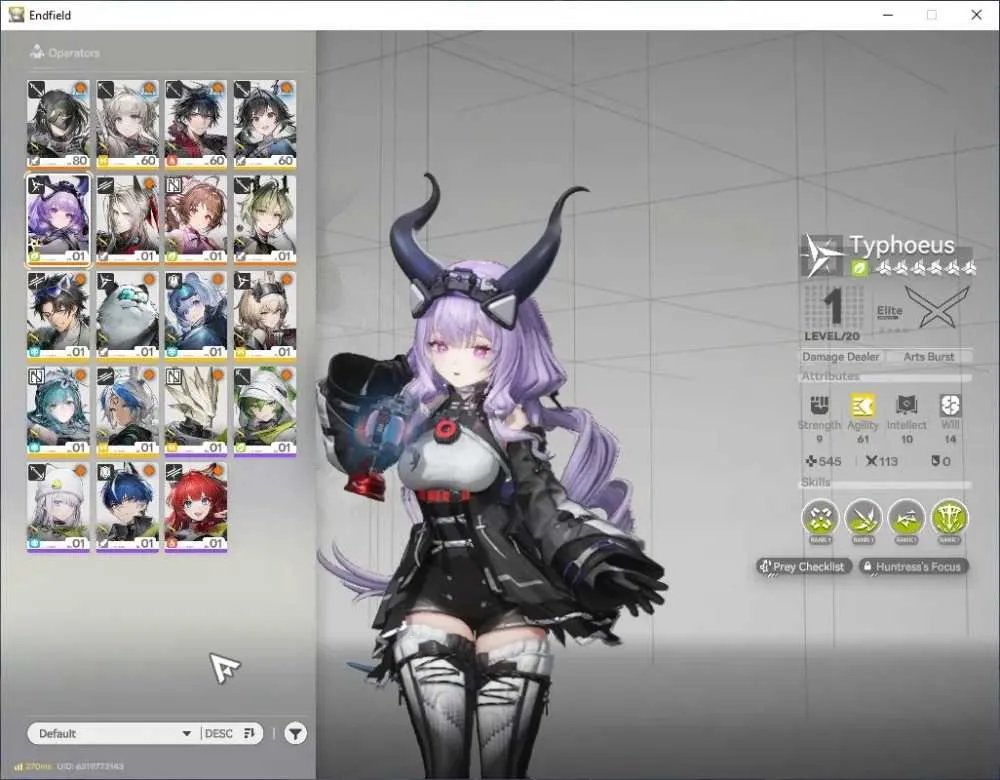
Task: Click the Intellect book attribute icon
Action: coord(906,404)
